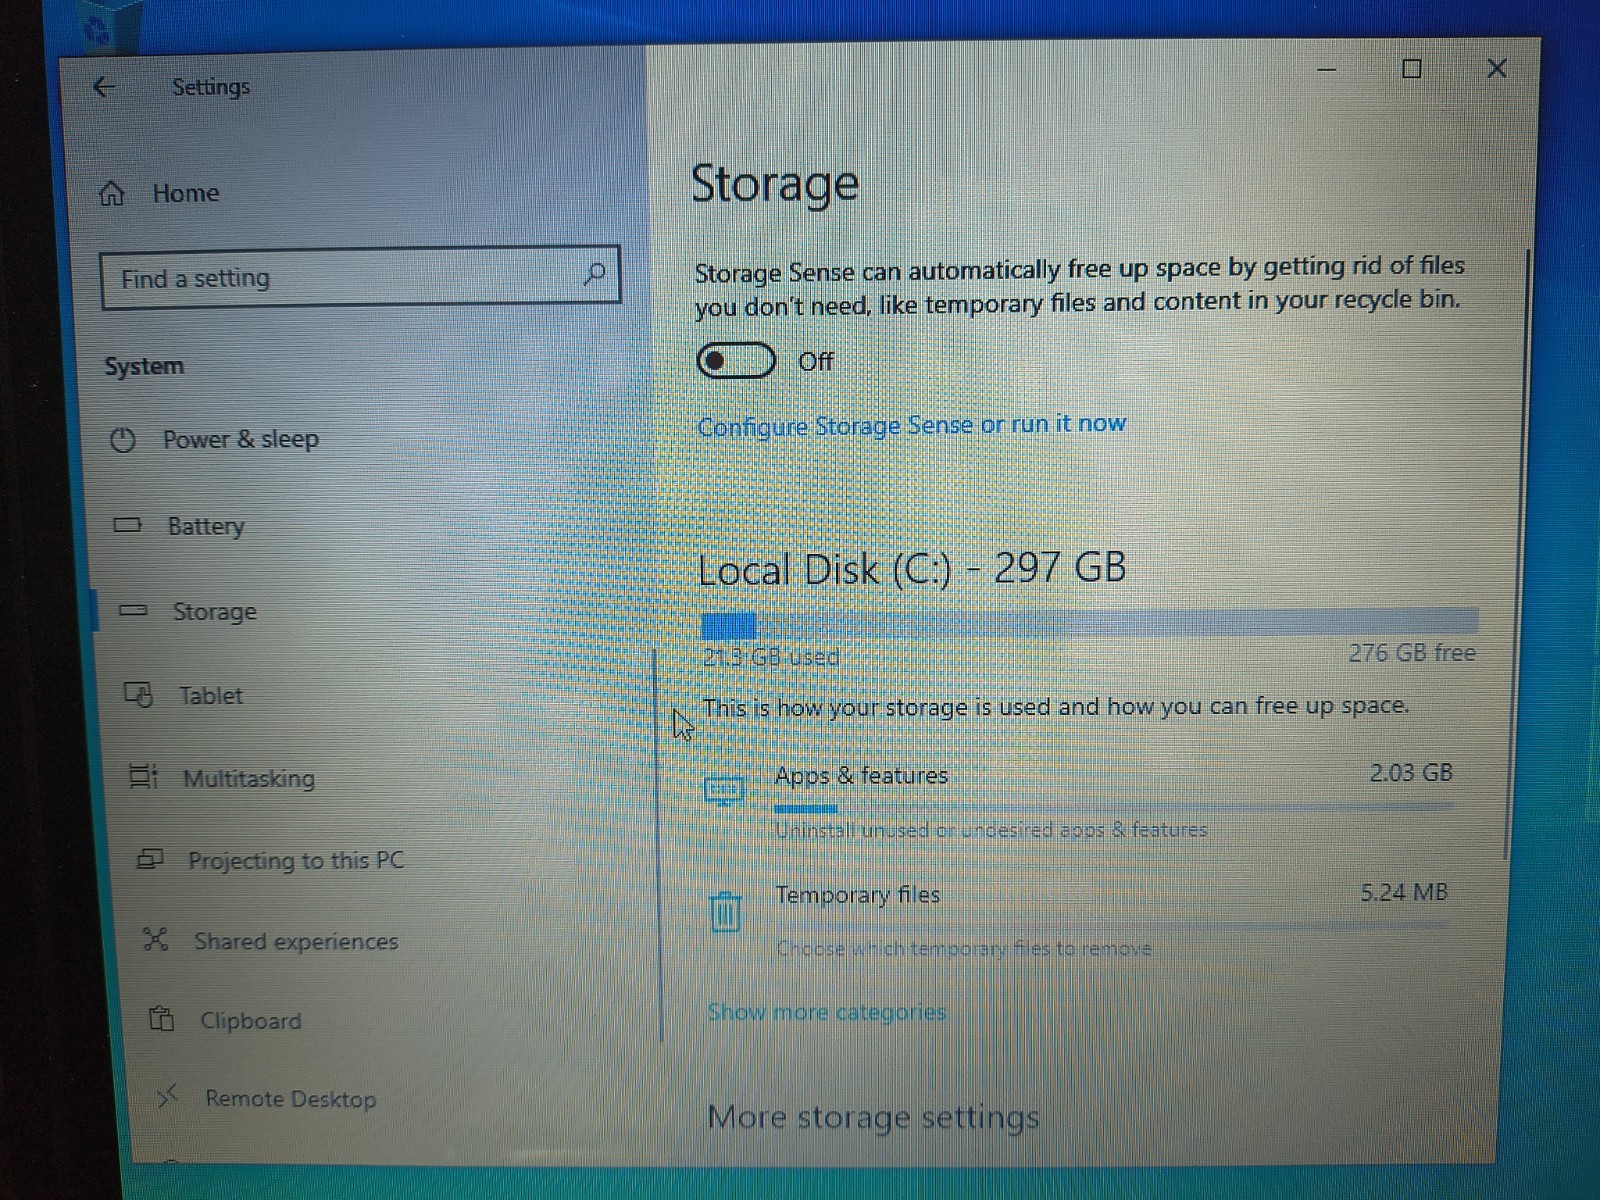Click Configure Storage Sense or run it now
This screenshot has height=1200, width=1600.
pyautogui.click(x=912, y=425)
